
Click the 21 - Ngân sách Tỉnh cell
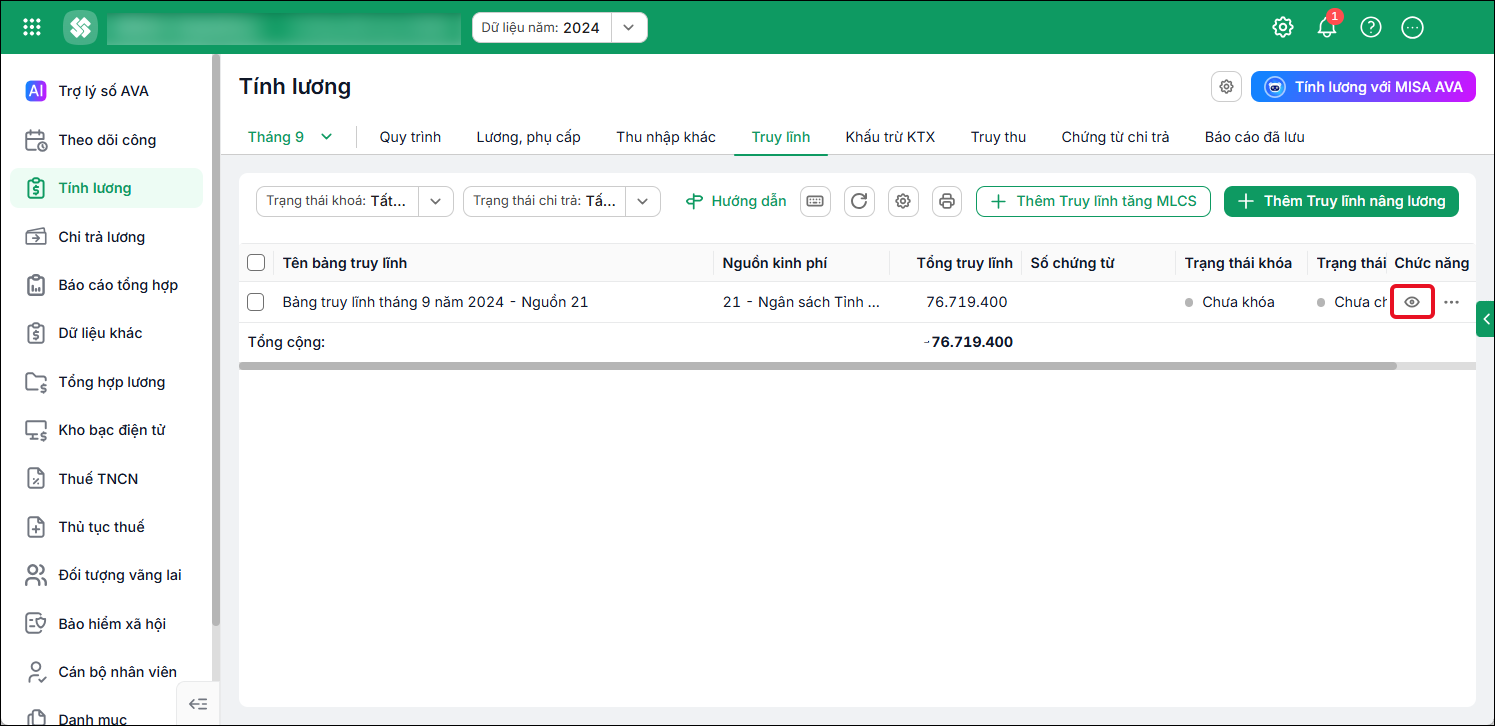click(801, 302)
